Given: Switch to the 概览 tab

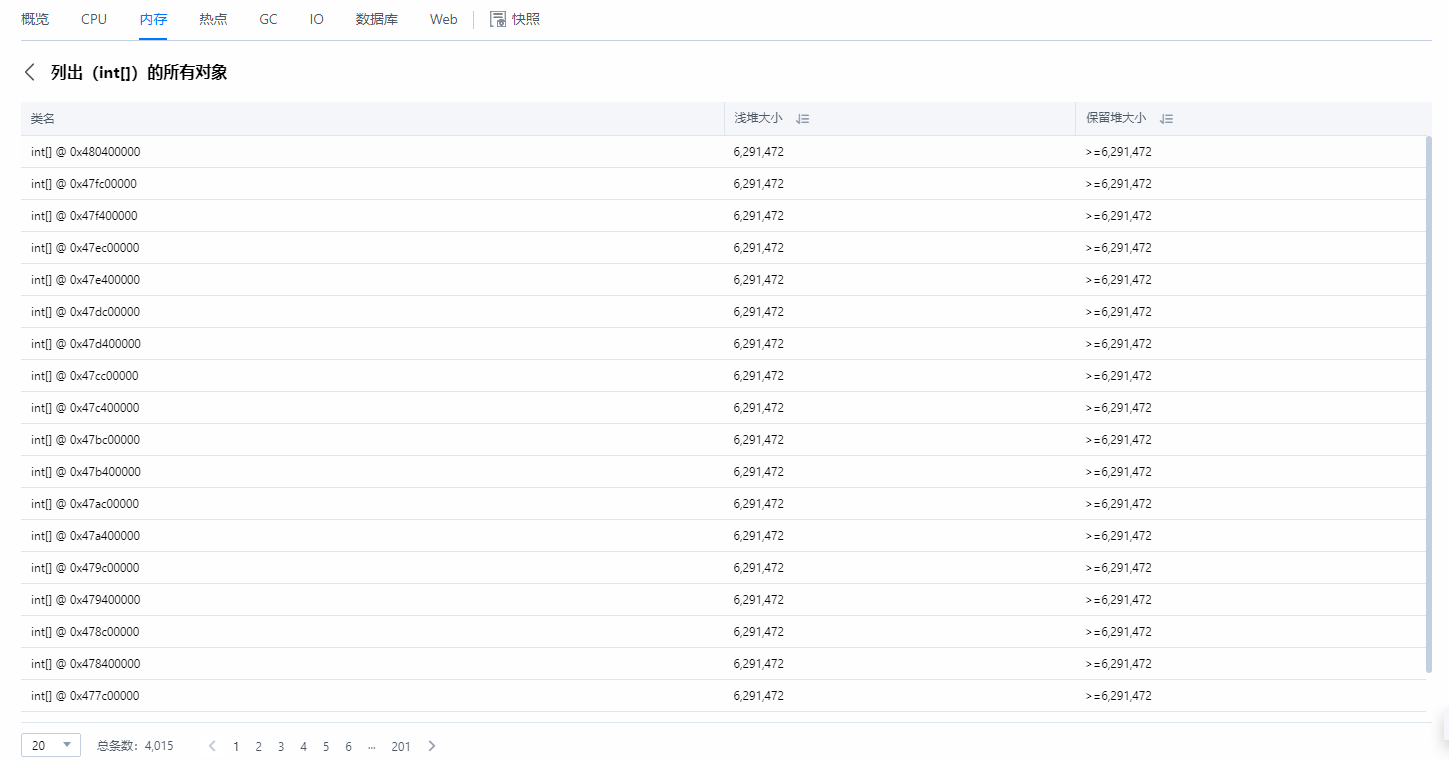Looking at the screenshot, I should coord(35,19).
